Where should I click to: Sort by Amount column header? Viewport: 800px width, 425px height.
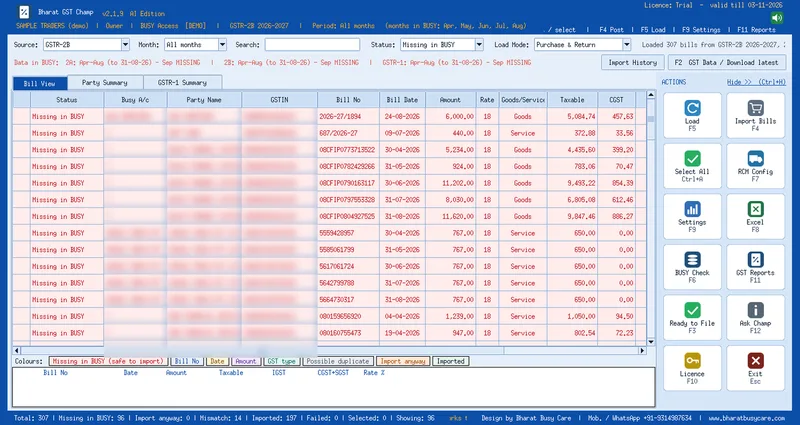[451, 100]
